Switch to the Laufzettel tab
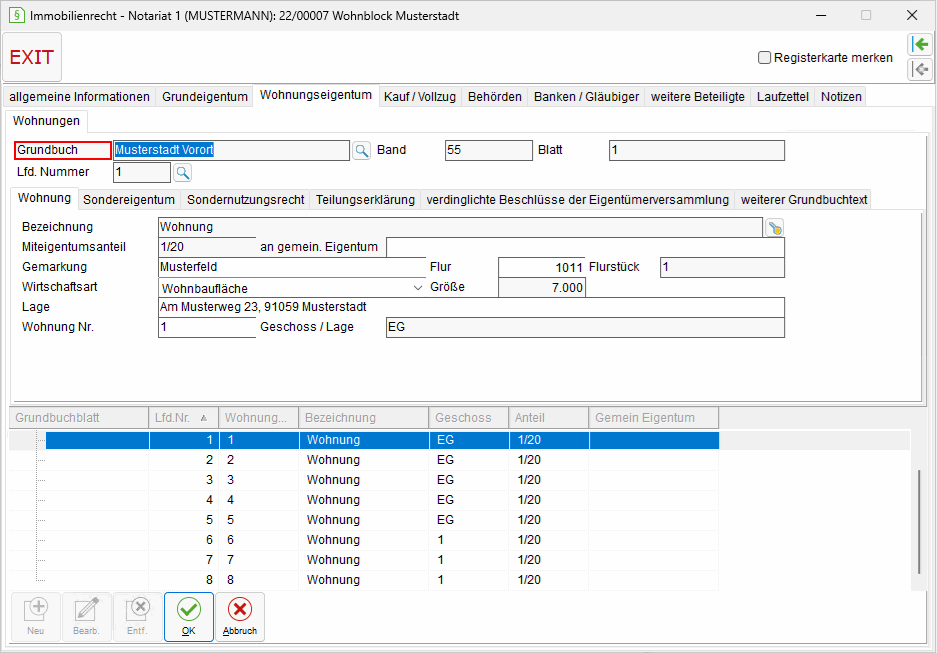This screenshot has height=653, width=937. [x=783, y=97]
